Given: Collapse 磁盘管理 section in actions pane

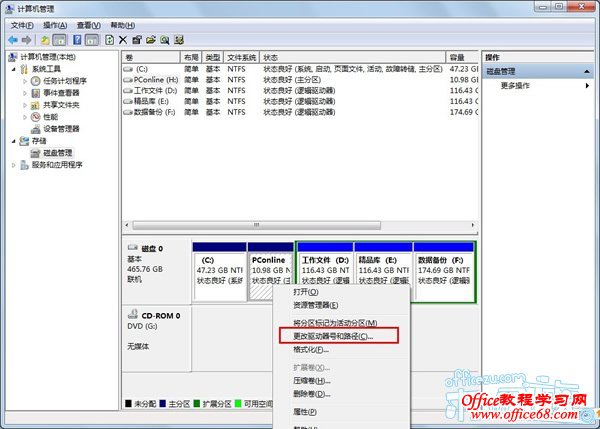Looking at the screenshot, I should [586, 72].
